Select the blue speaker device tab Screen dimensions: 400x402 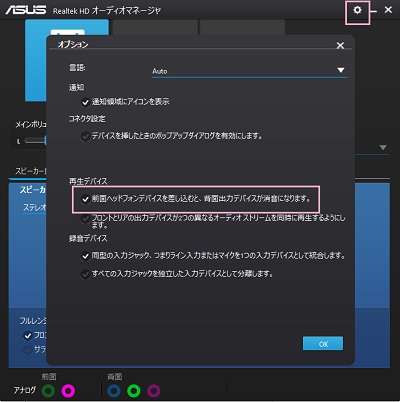pos(36,60)
